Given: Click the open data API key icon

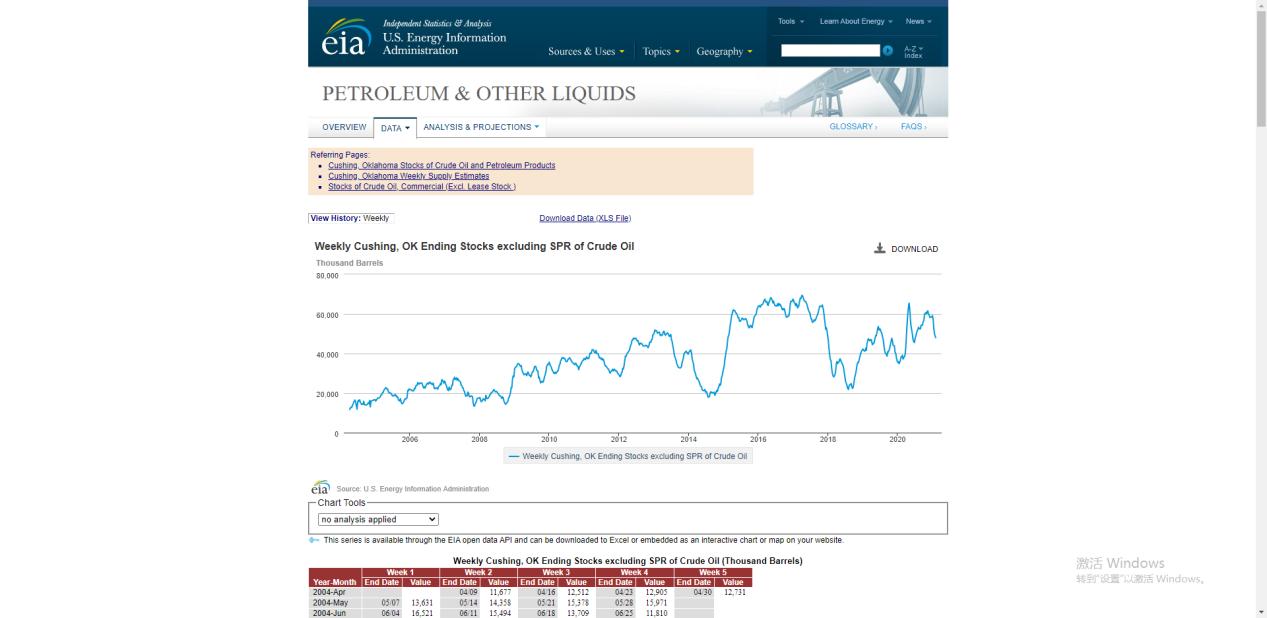Looking at the screenshot, I should coord(314,540).
